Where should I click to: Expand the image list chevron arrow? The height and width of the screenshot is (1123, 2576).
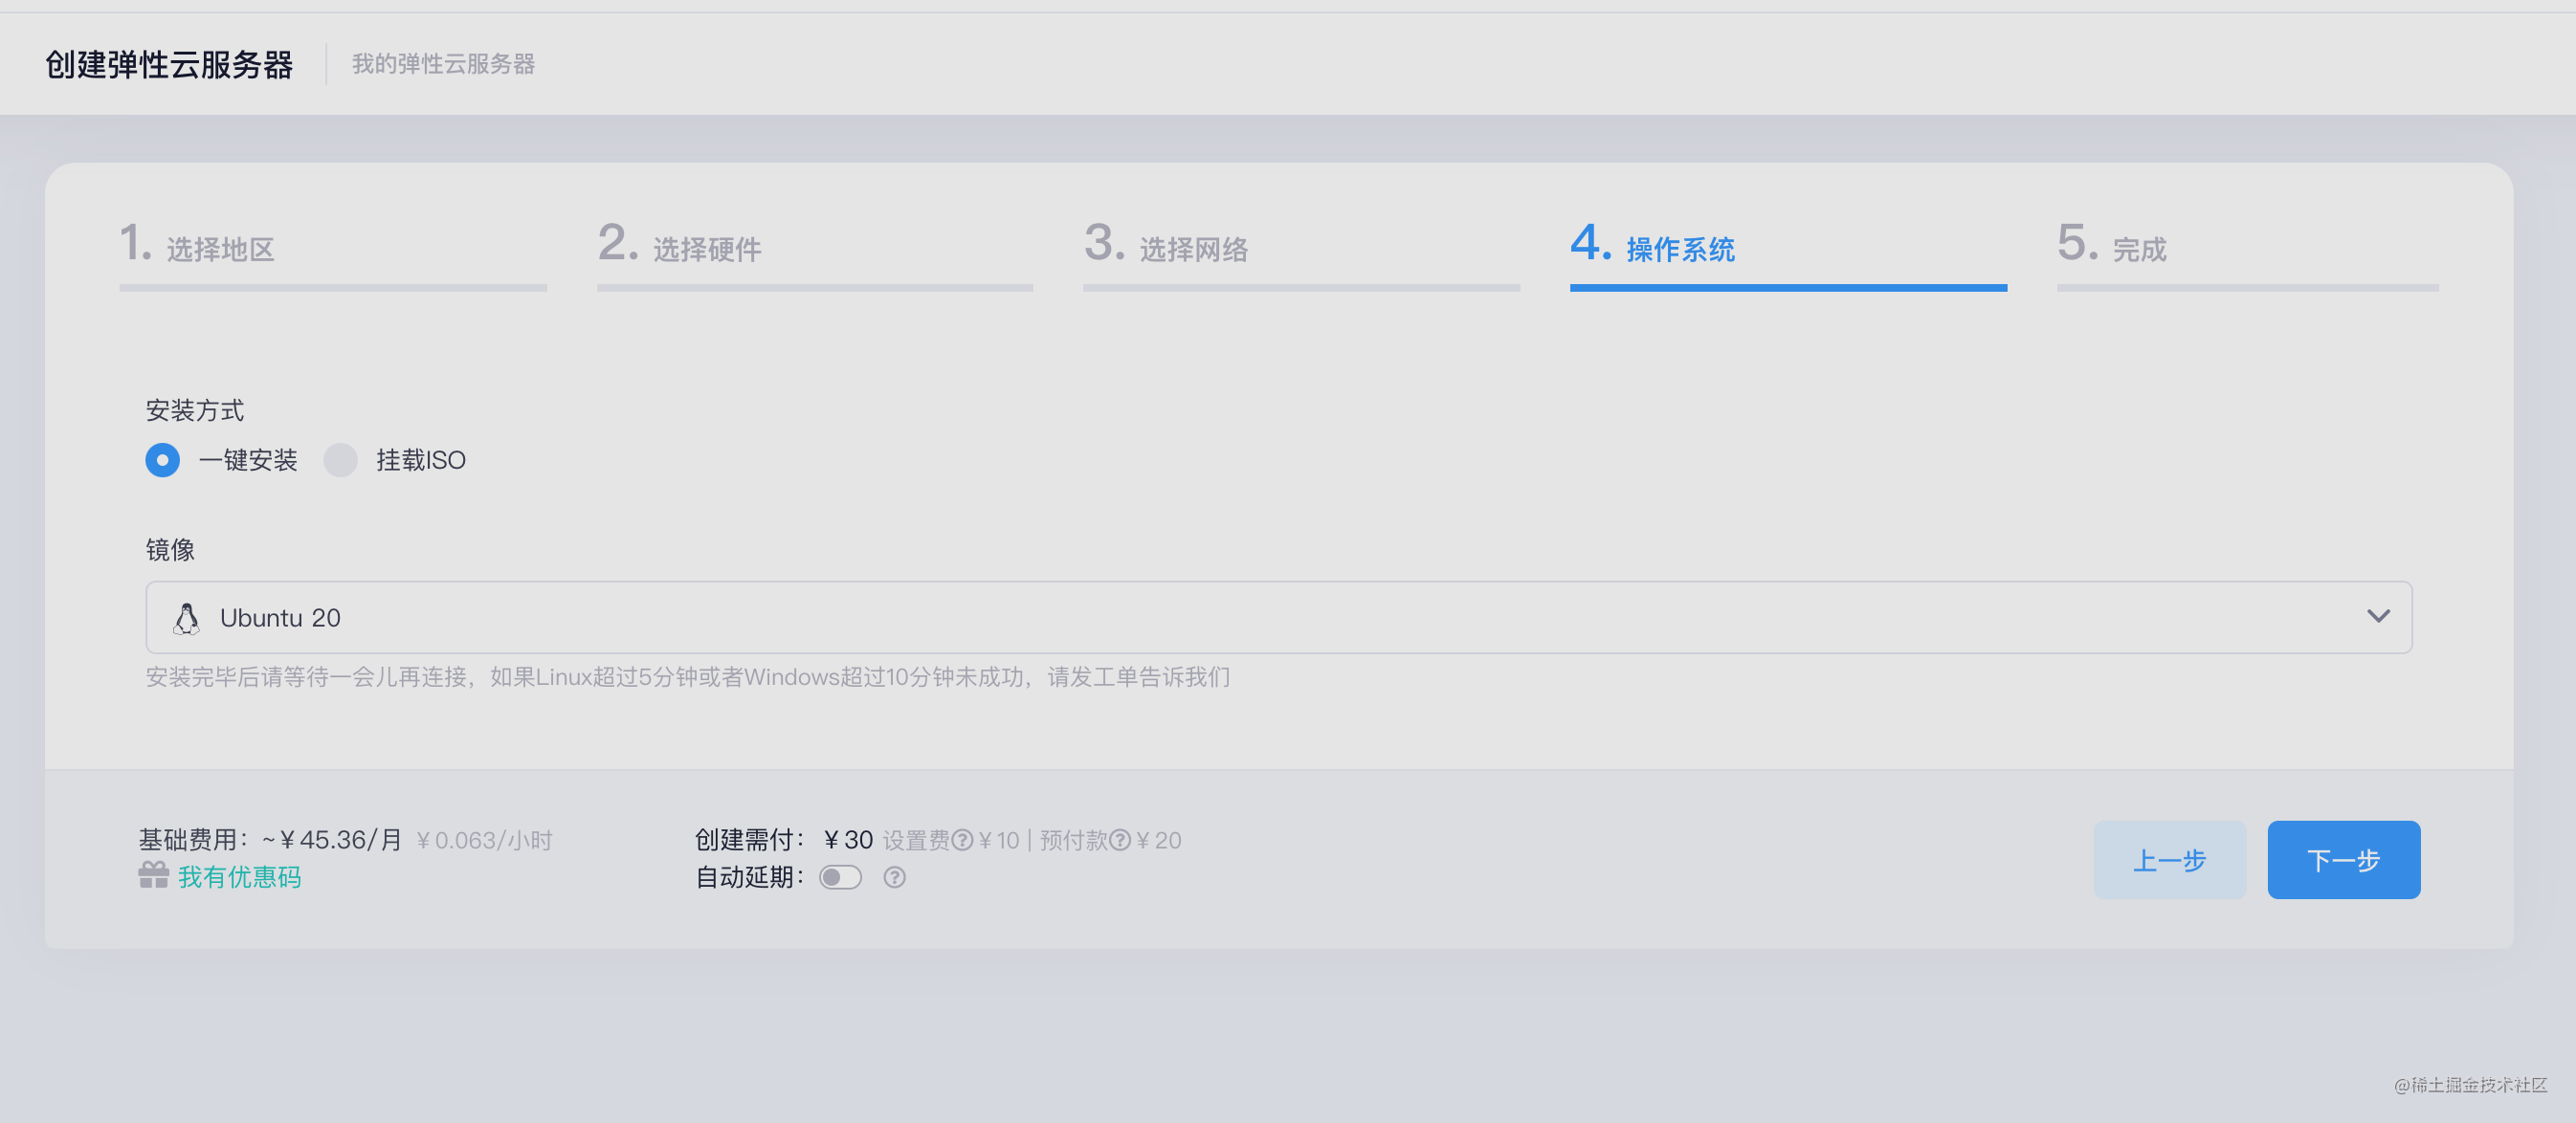[x=2378, y=617]
